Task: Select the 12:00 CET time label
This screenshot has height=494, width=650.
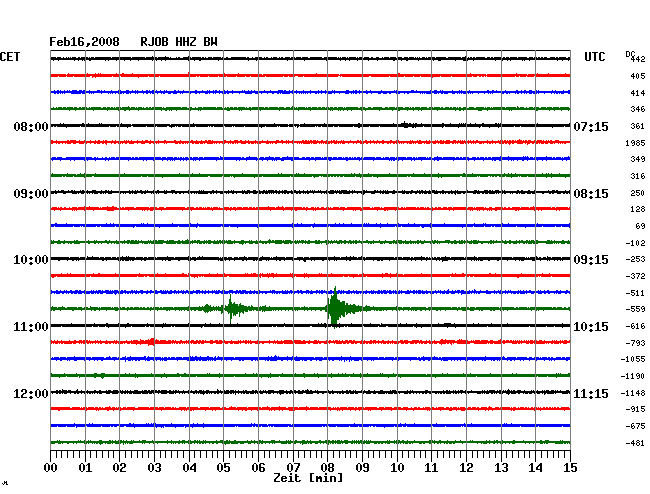Action: point(31,393)
